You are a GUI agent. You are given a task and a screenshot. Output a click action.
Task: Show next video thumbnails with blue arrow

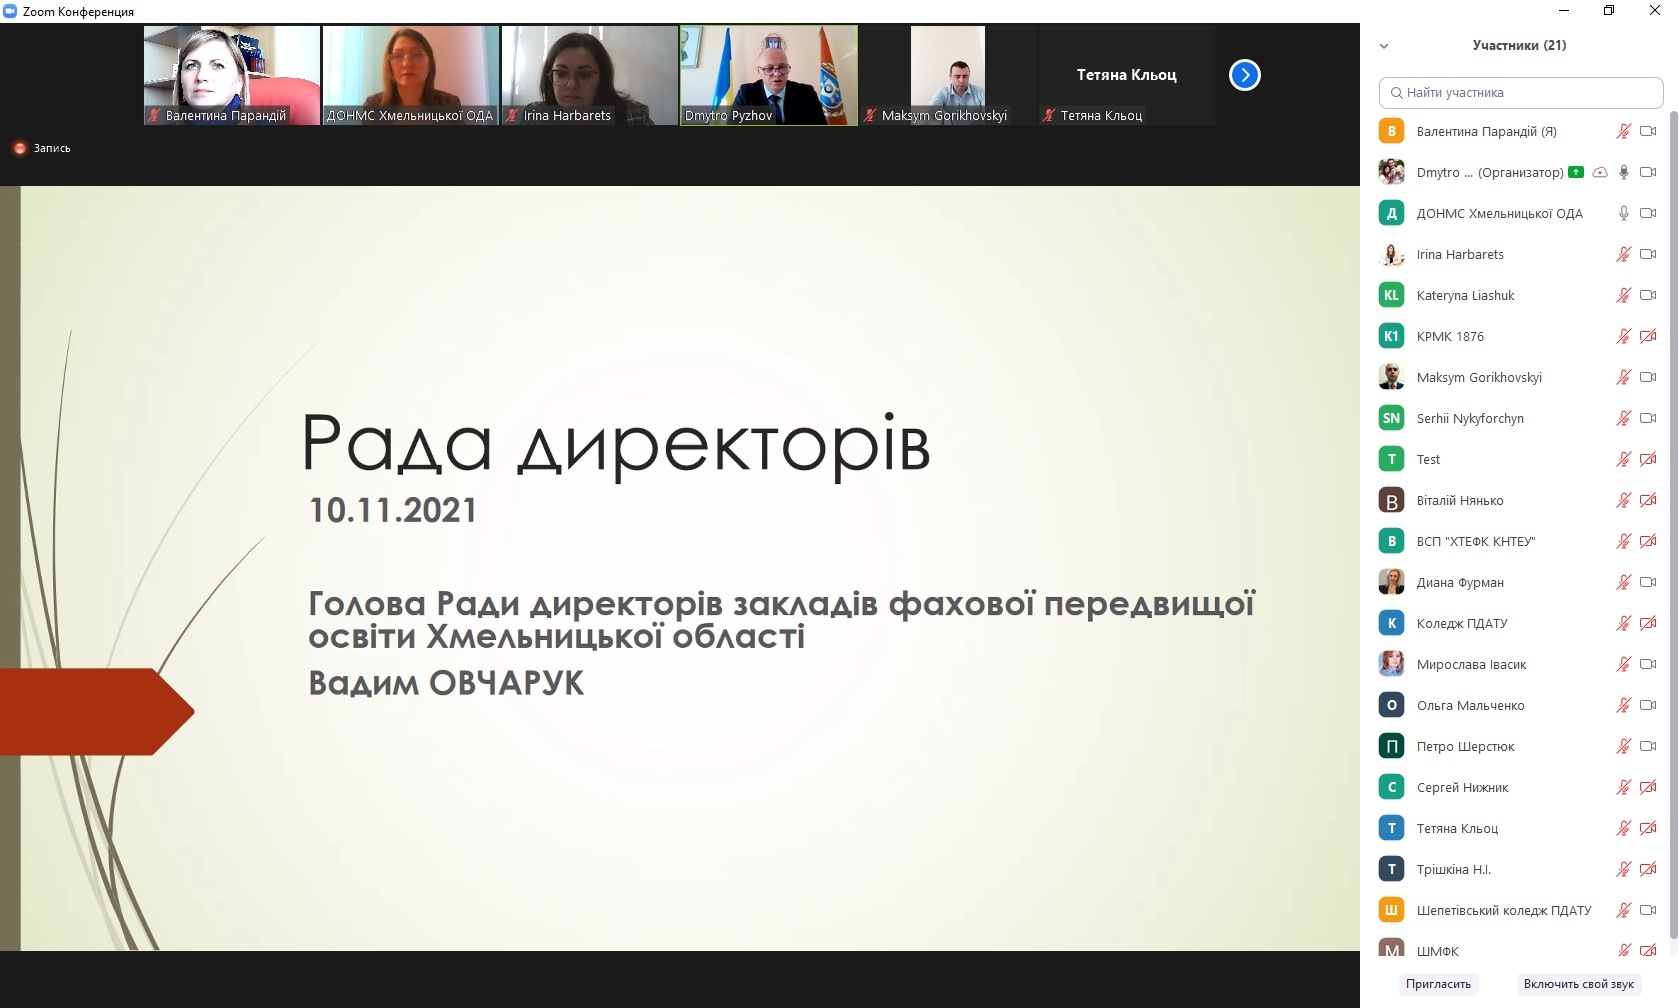tap(1244, 75)
